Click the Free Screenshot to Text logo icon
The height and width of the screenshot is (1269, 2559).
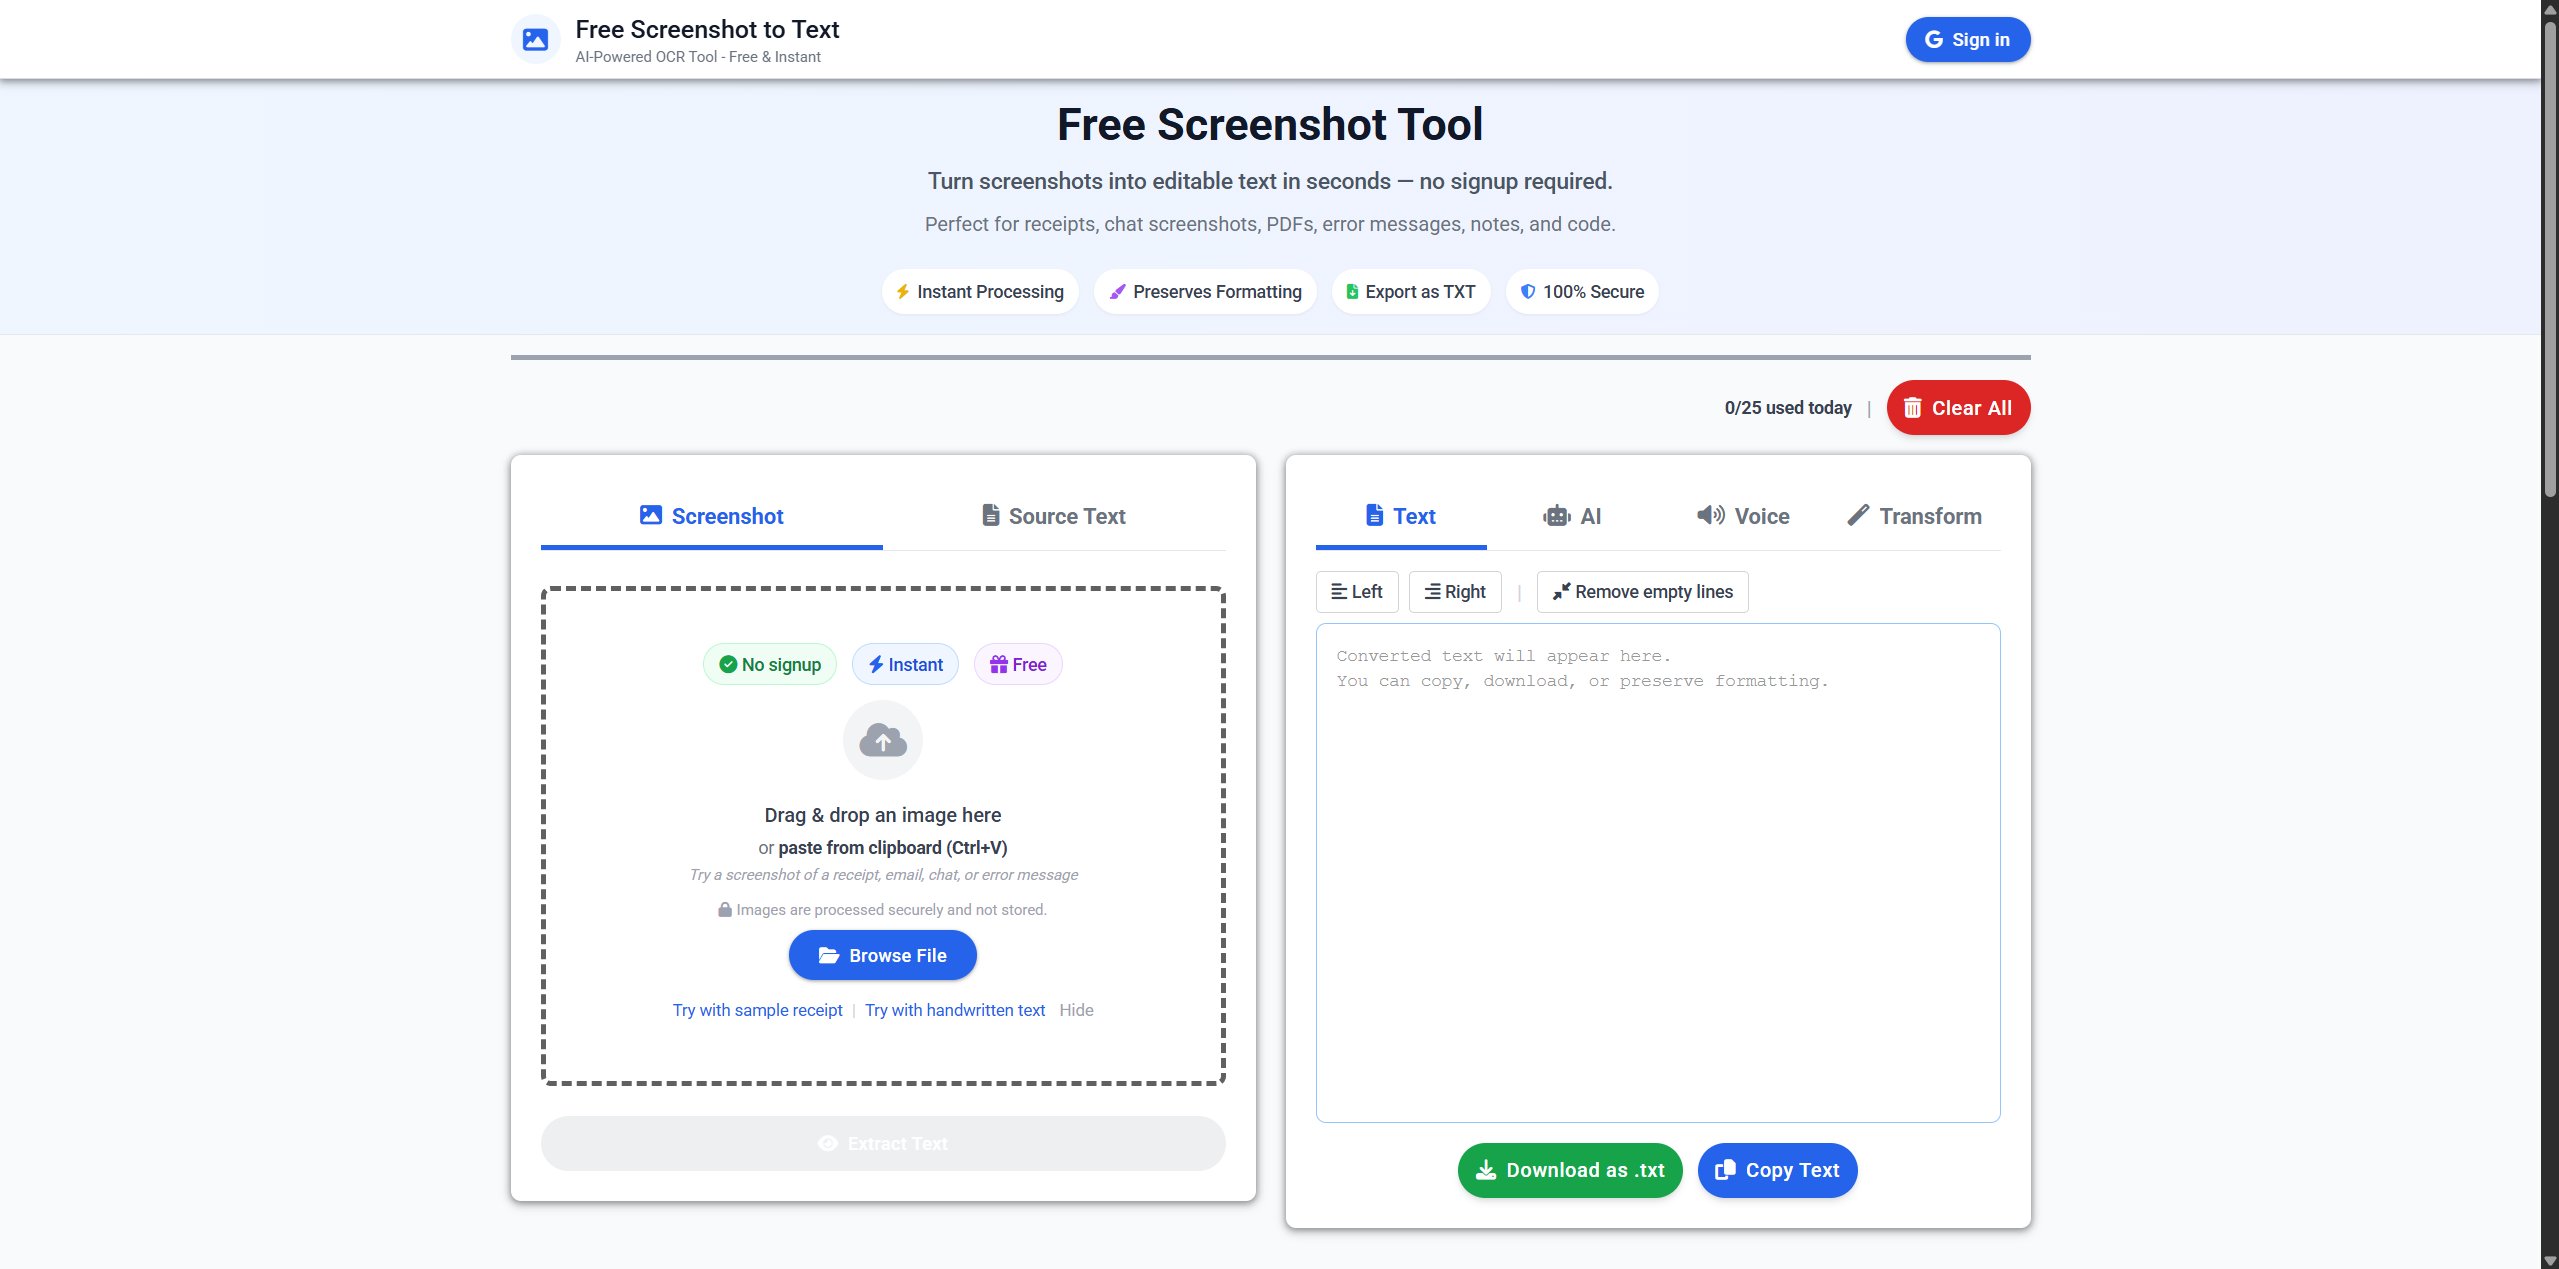click(535, 39)
